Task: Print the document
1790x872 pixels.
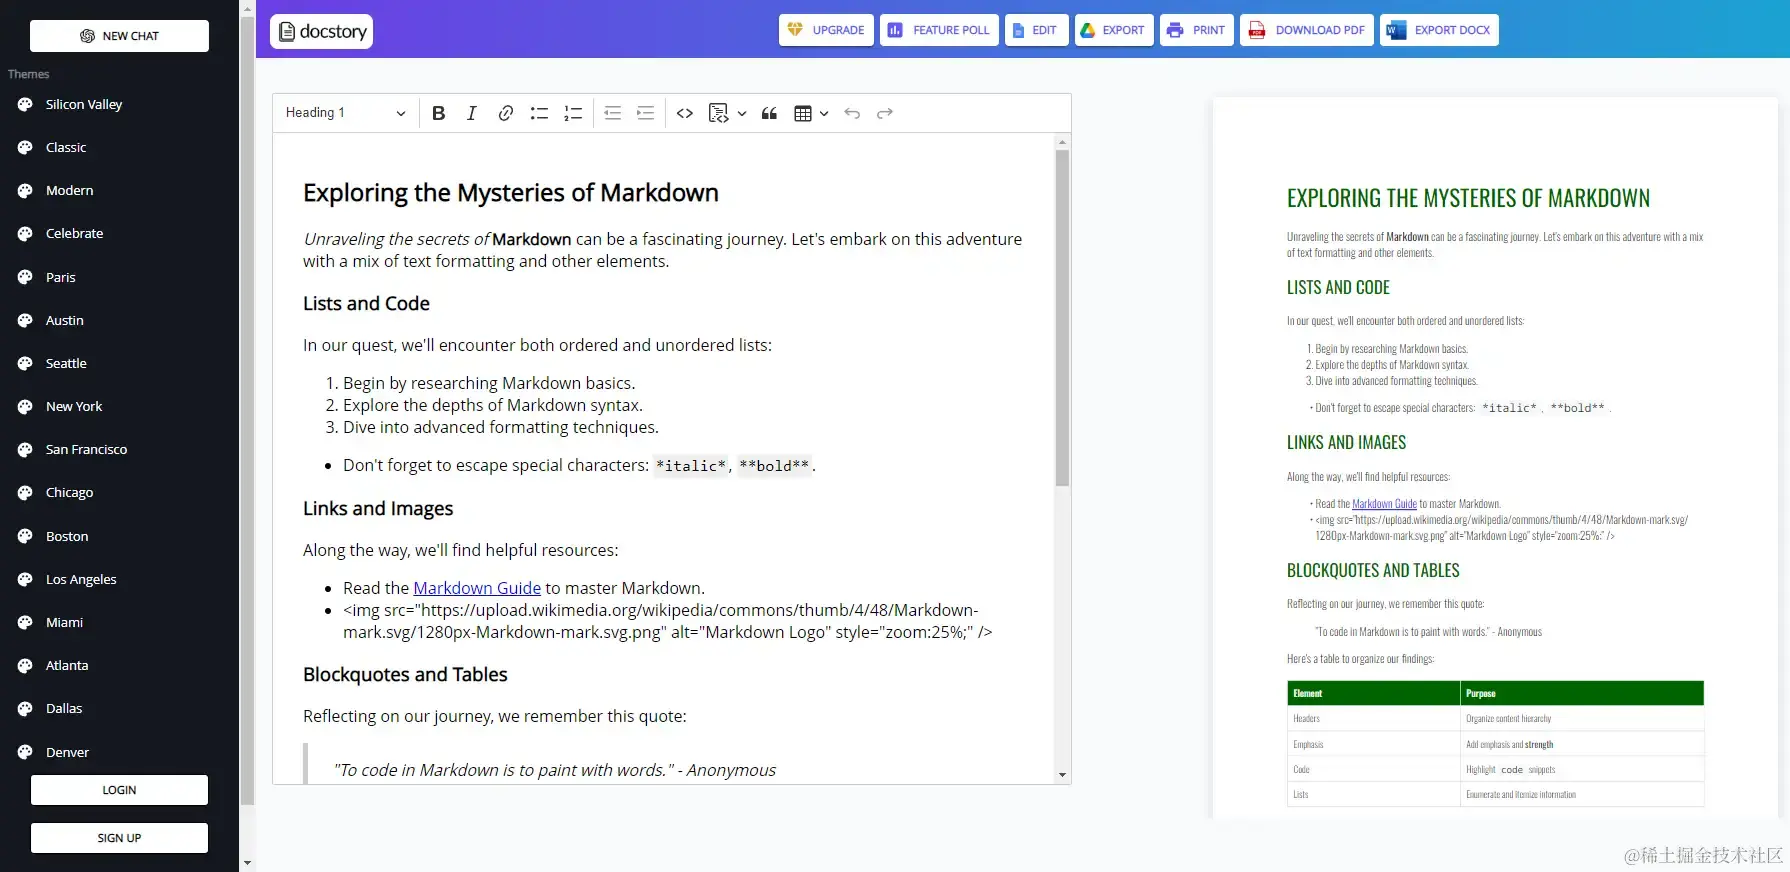Action: coord(1196,30)
